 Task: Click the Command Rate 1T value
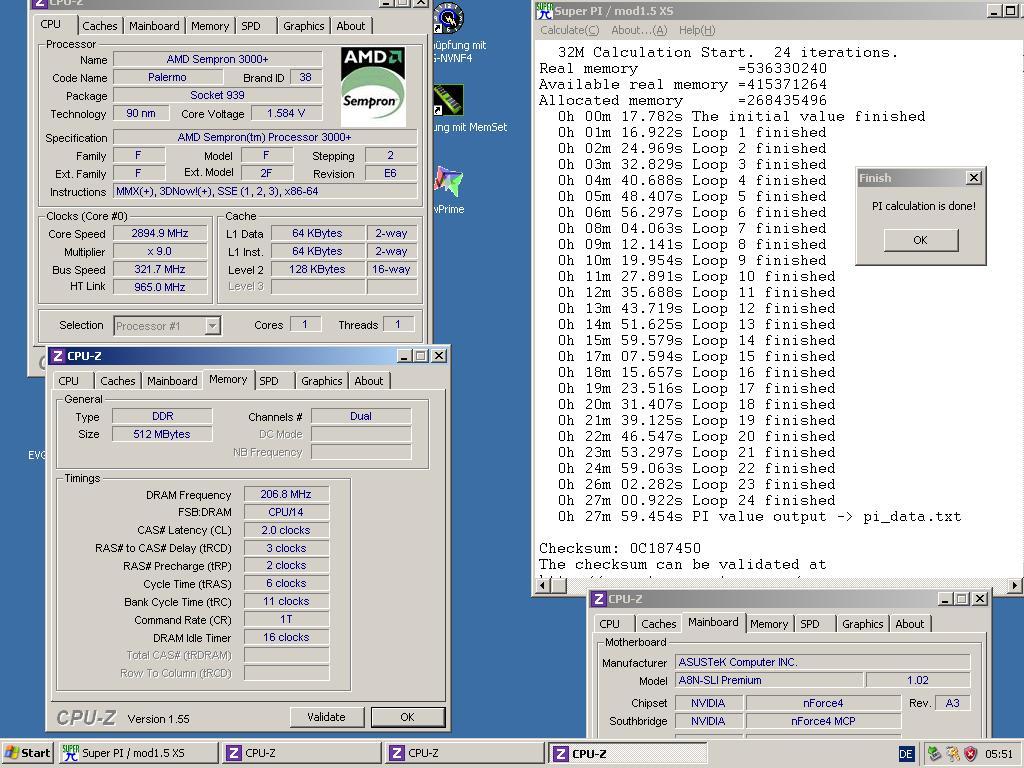[286, 619]
